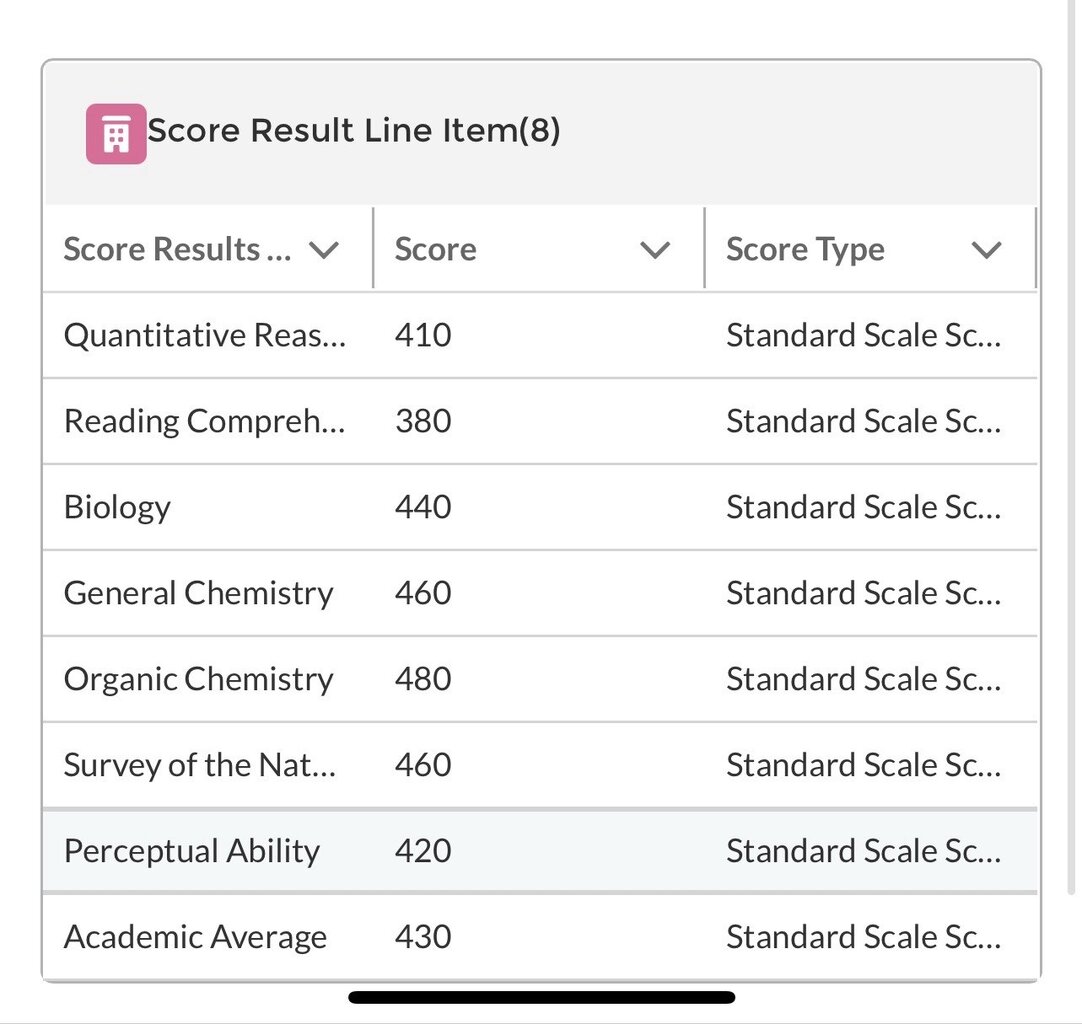Image resolution: width=1082 pixels, height=1024 pixels.
Task: Select the General Chemistry row name
Action: click(198, 593)
